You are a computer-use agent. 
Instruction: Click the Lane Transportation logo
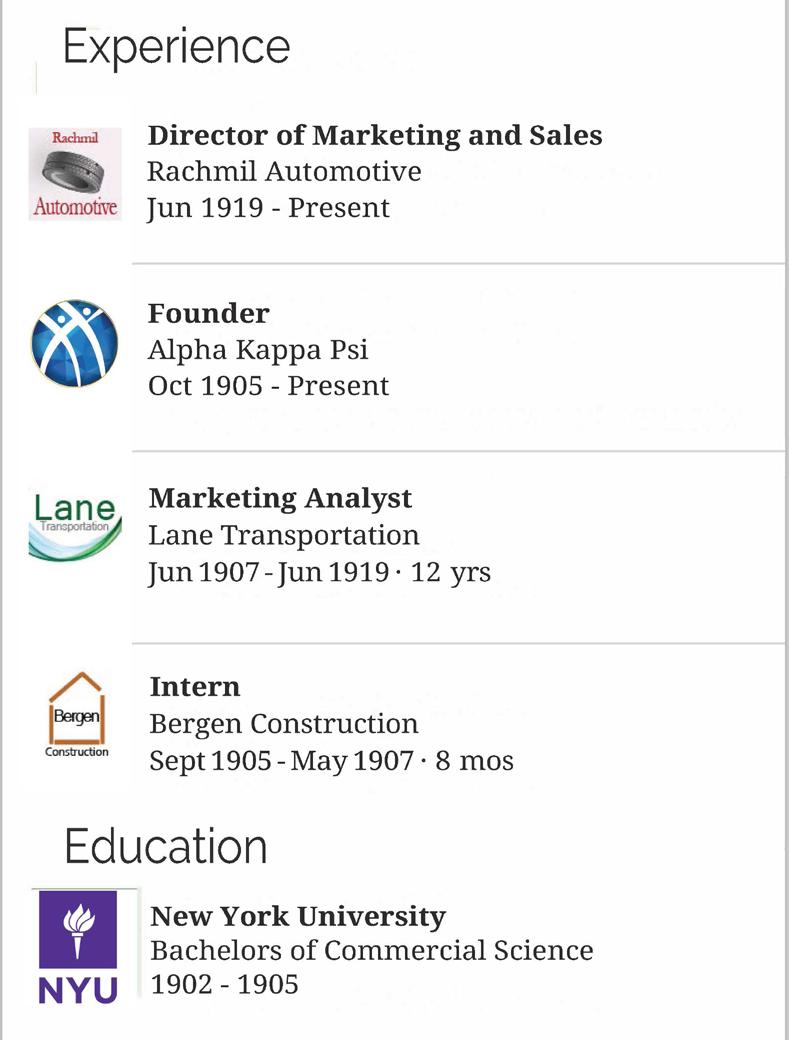pos(75,526)
